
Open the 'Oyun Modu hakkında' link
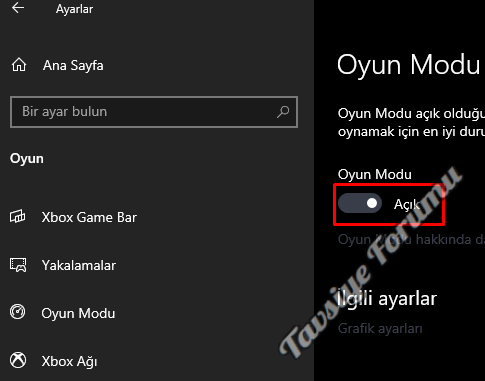coord(411,239)
